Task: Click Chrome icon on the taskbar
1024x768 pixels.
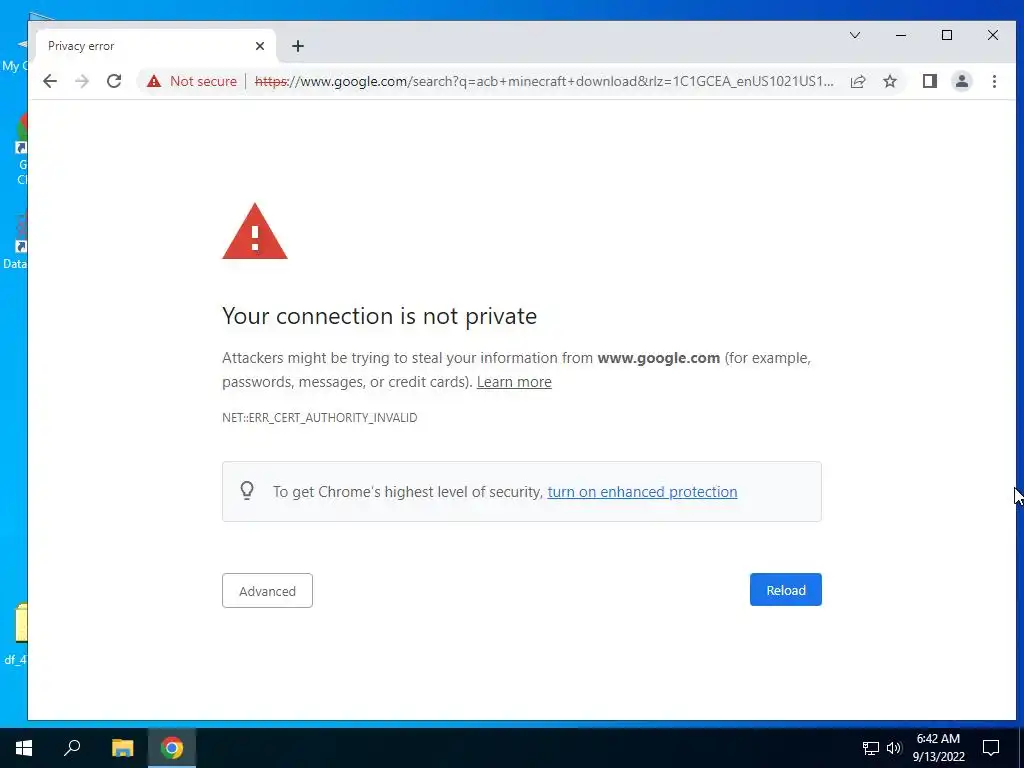Action: (x=172, y=748)
